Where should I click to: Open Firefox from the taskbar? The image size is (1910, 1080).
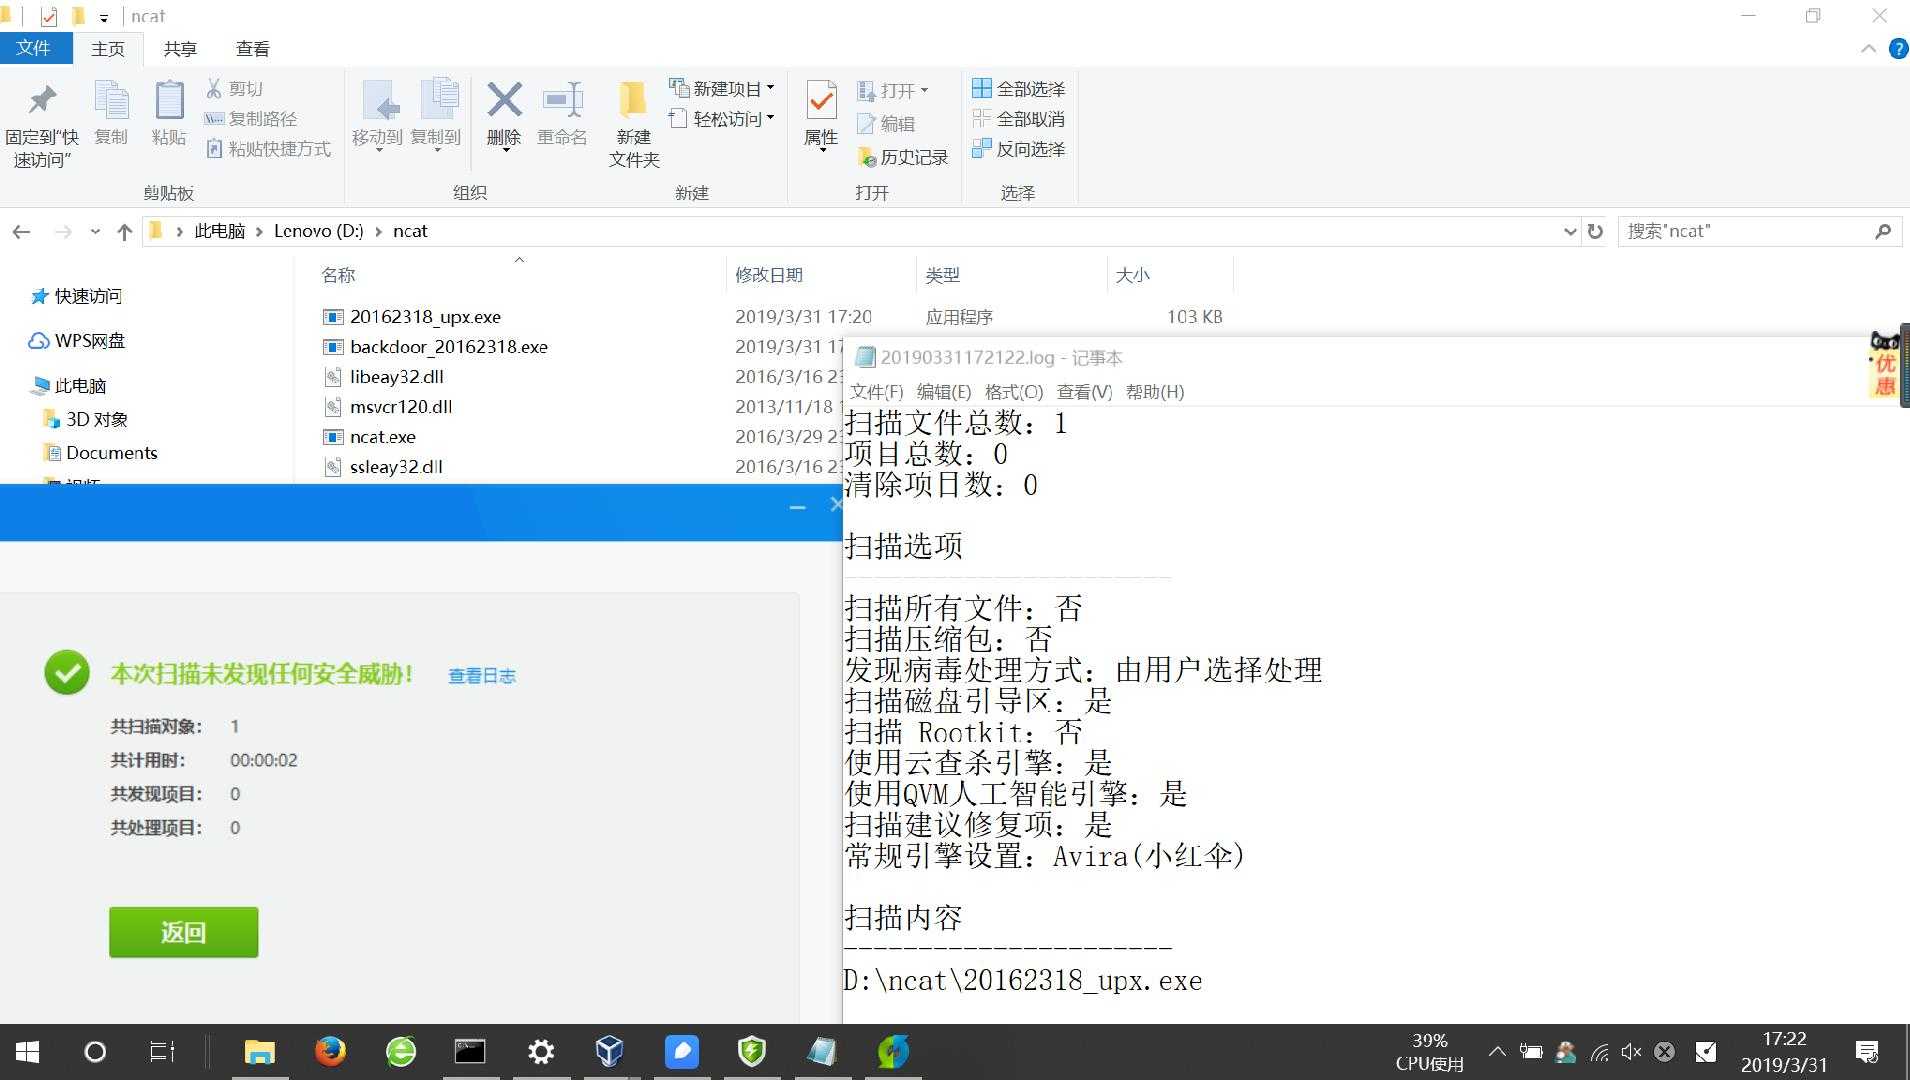coord(330,1052)
